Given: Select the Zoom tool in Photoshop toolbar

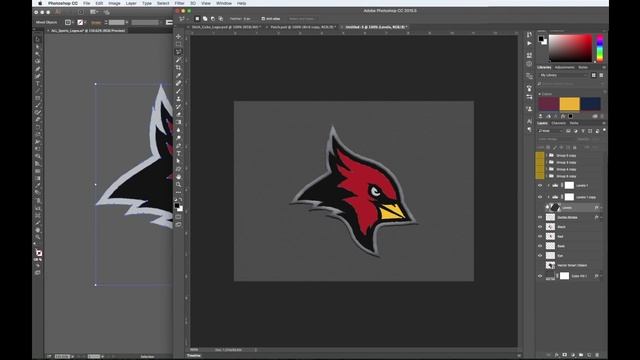Looking at the screenshot, I should pyautogui.click(x=179, y=184).
